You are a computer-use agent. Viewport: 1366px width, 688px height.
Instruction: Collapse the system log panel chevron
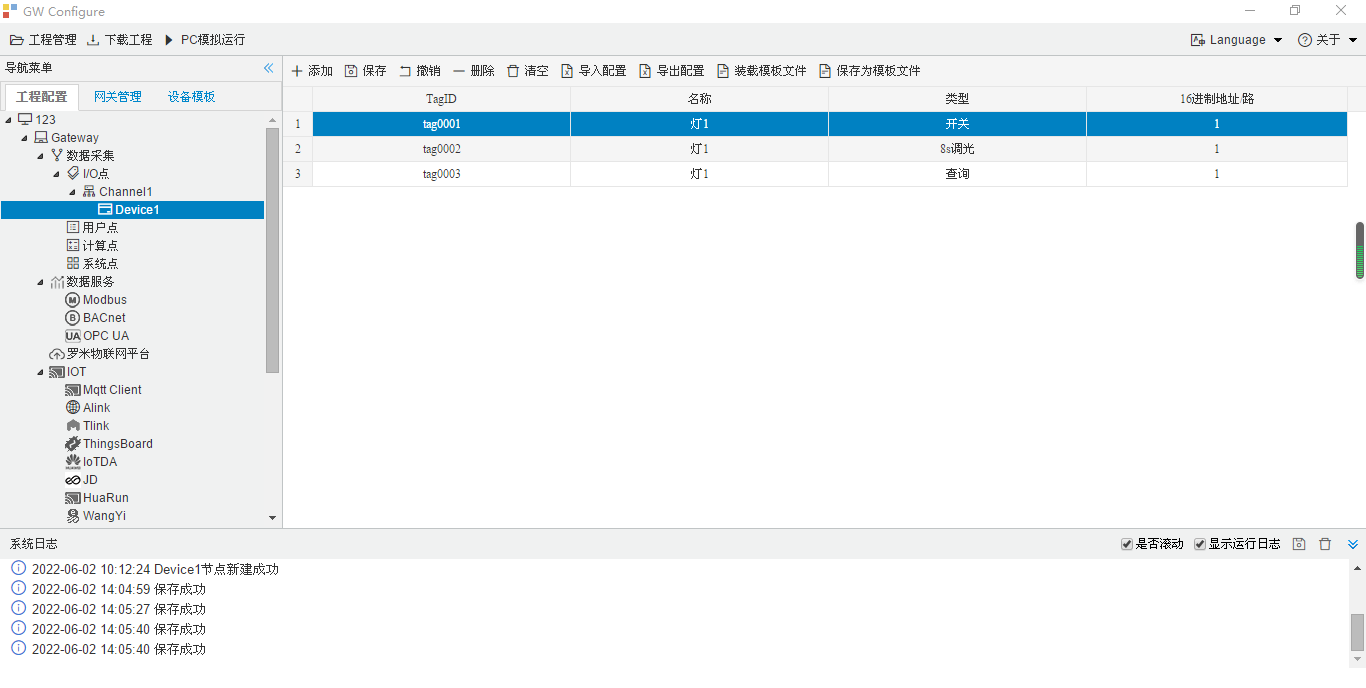[x=1353, y=544]
